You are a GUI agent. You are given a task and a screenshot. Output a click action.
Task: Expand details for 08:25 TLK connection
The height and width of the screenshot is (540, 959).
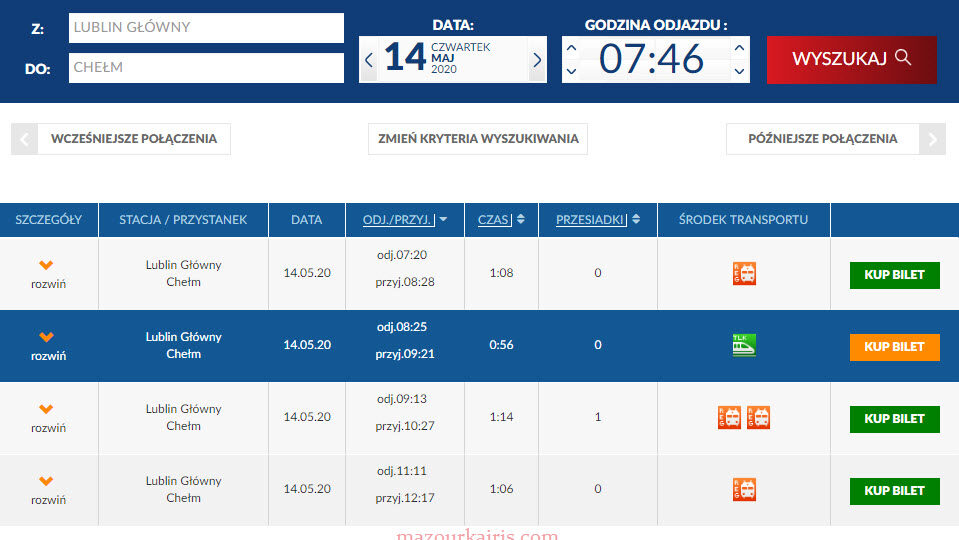(x=46, y=345)
